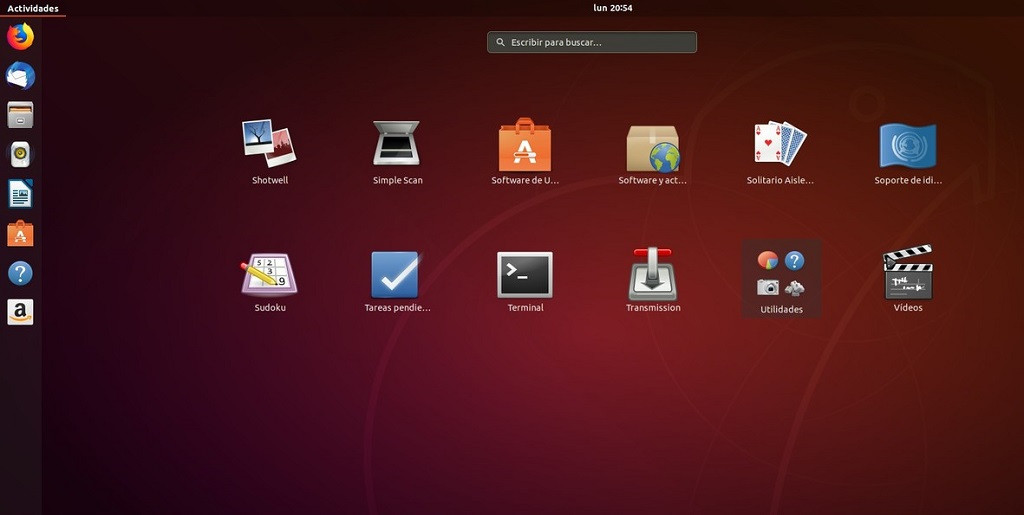
Task: Open Transmission torrent client
Action: [652, 273]
